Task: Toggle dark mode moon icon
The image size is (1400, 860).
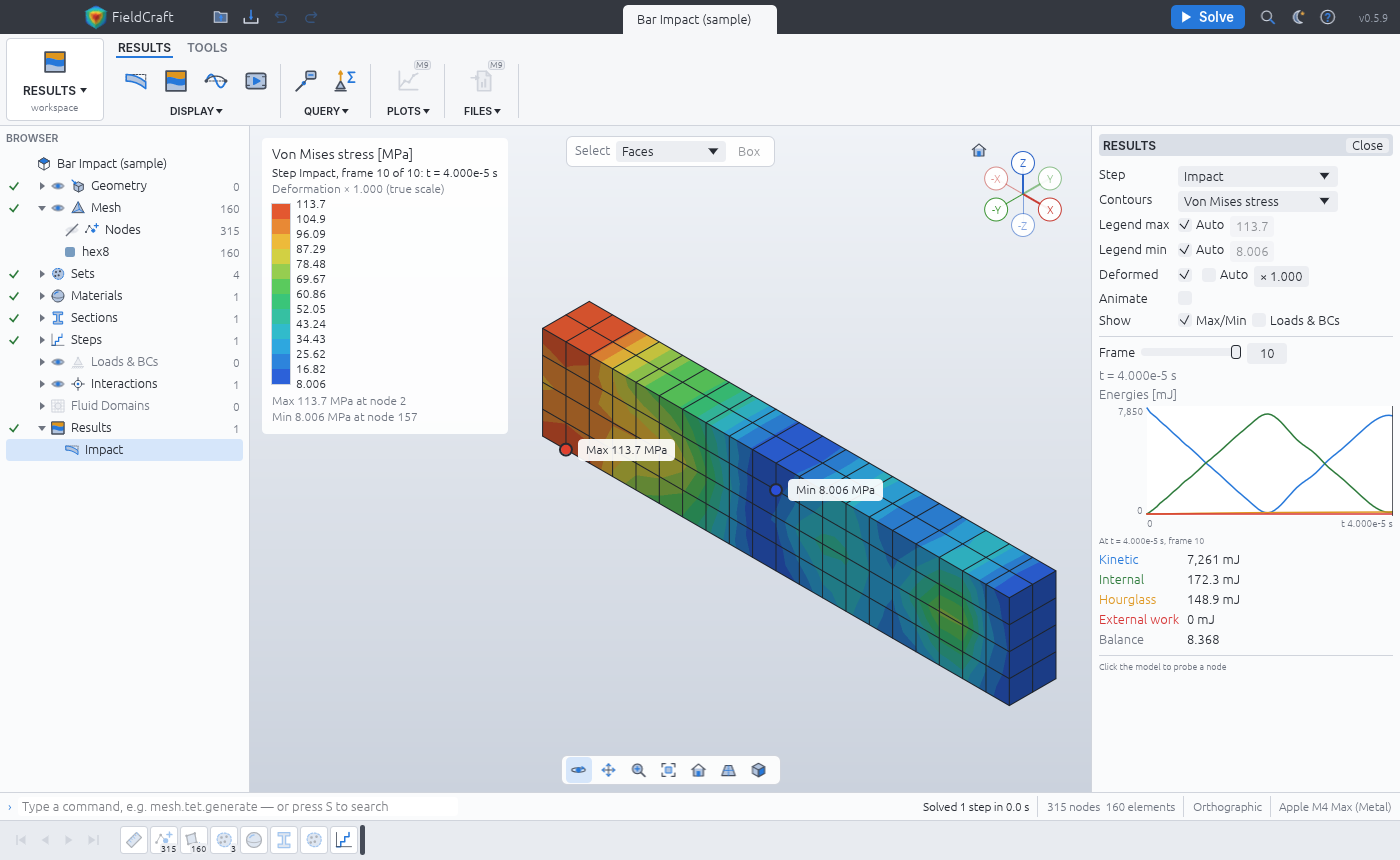Action: tap(1298, 17)
